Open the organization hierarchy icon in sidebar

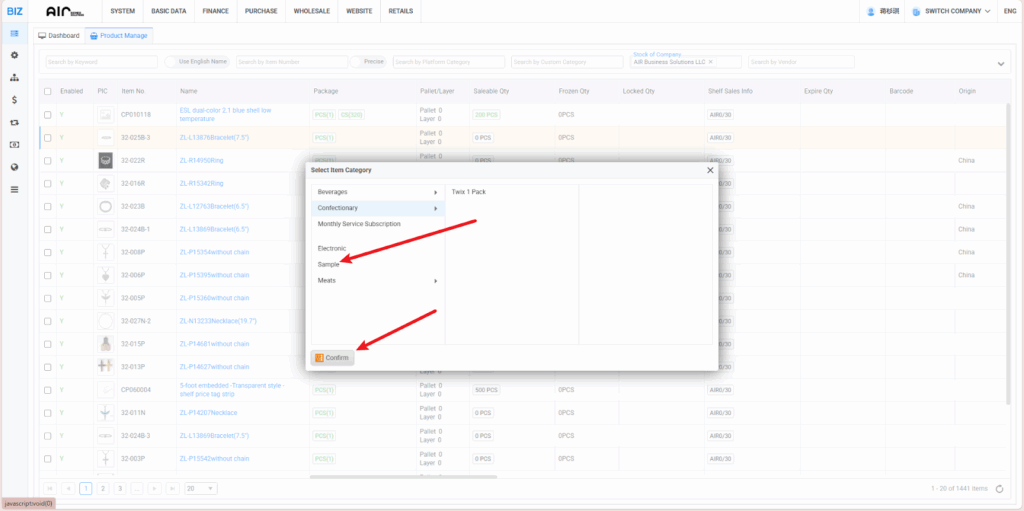click(14, 77)
